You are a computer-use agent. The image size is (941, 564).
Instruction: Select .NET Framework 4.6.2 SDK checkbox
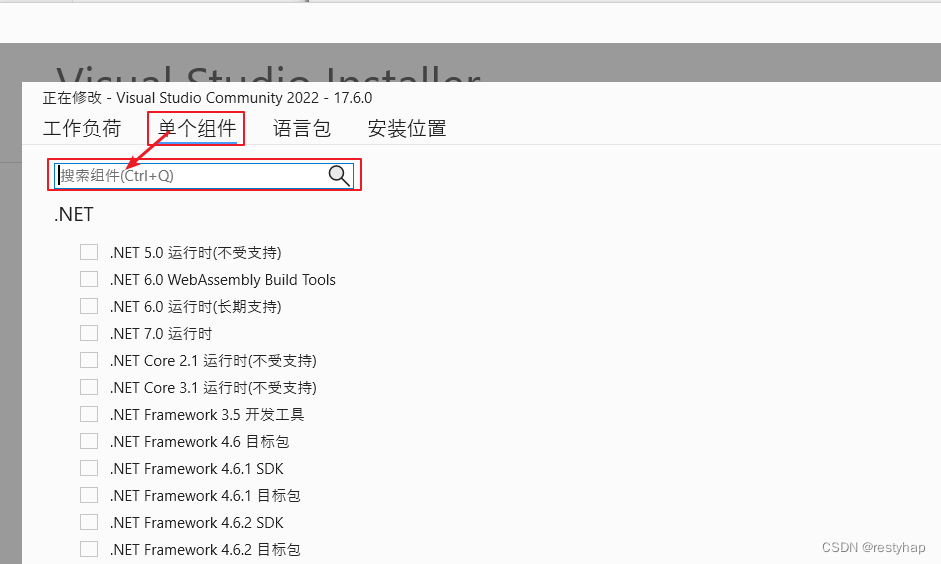pyautogui.click(x=89, y=522)
